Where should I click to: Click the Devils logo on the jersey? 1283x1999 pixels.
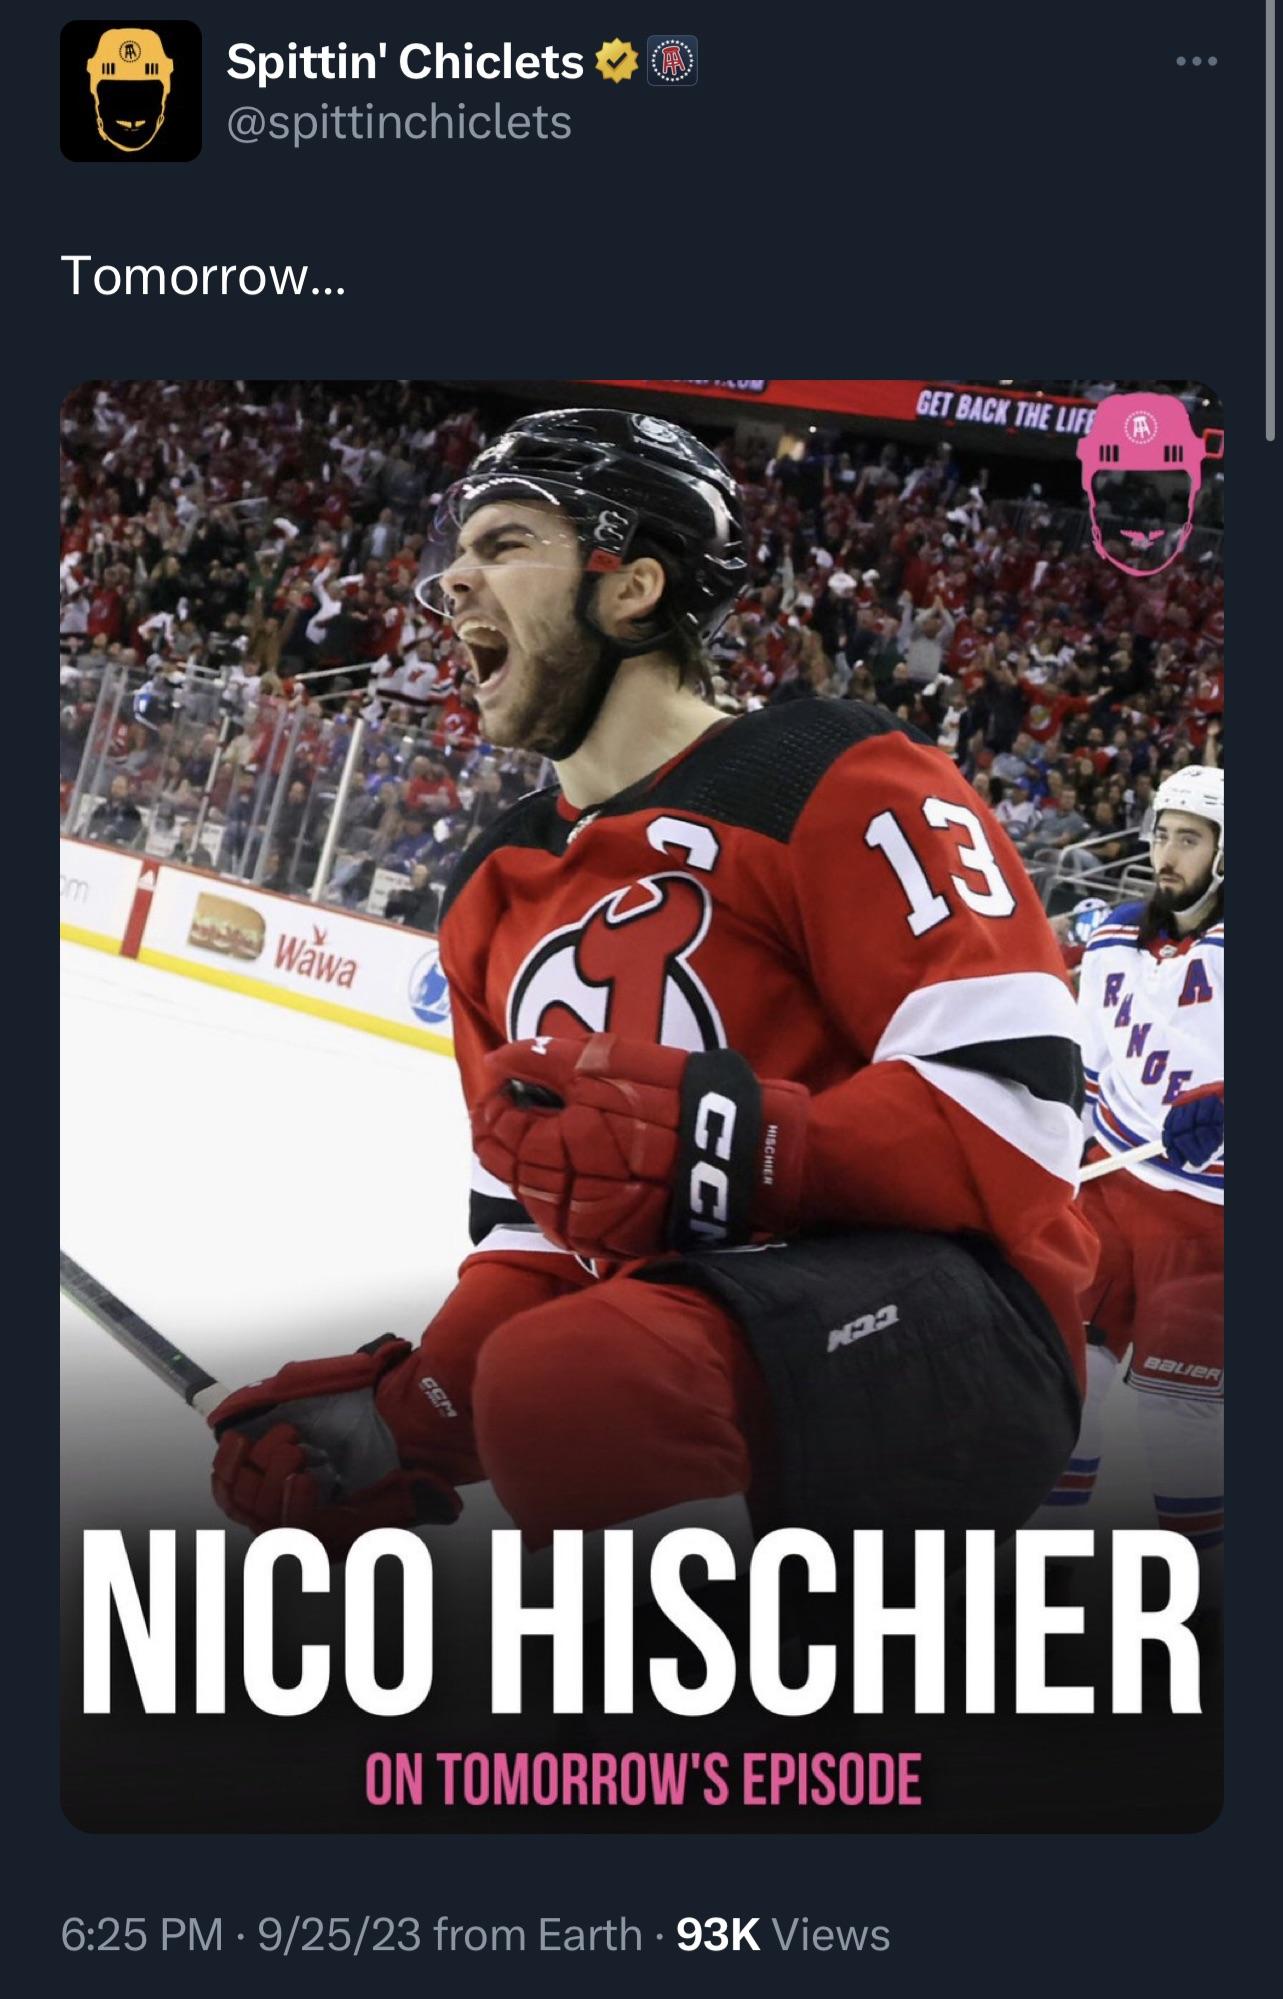point(615,965)
